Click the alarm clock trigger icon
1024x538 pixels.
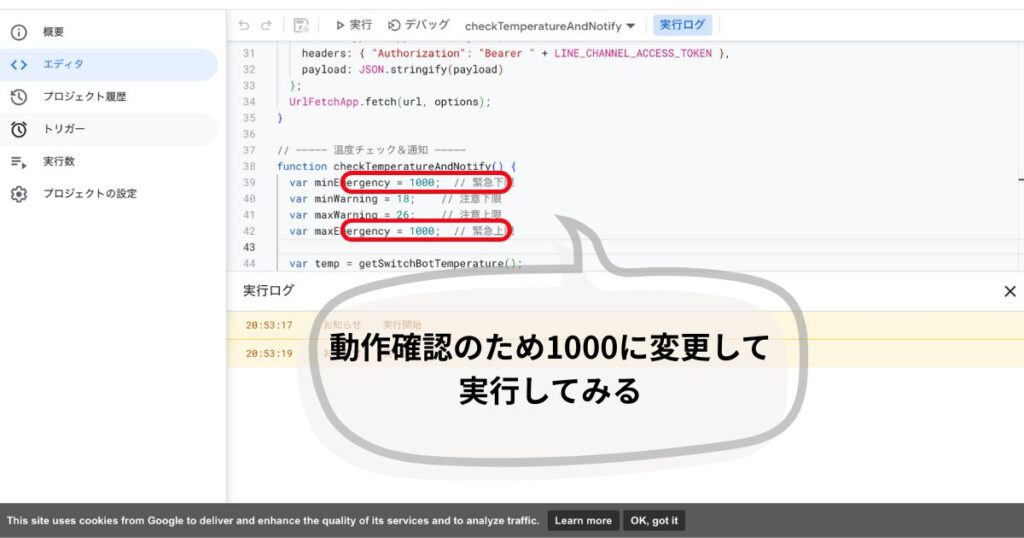(19, 129)
